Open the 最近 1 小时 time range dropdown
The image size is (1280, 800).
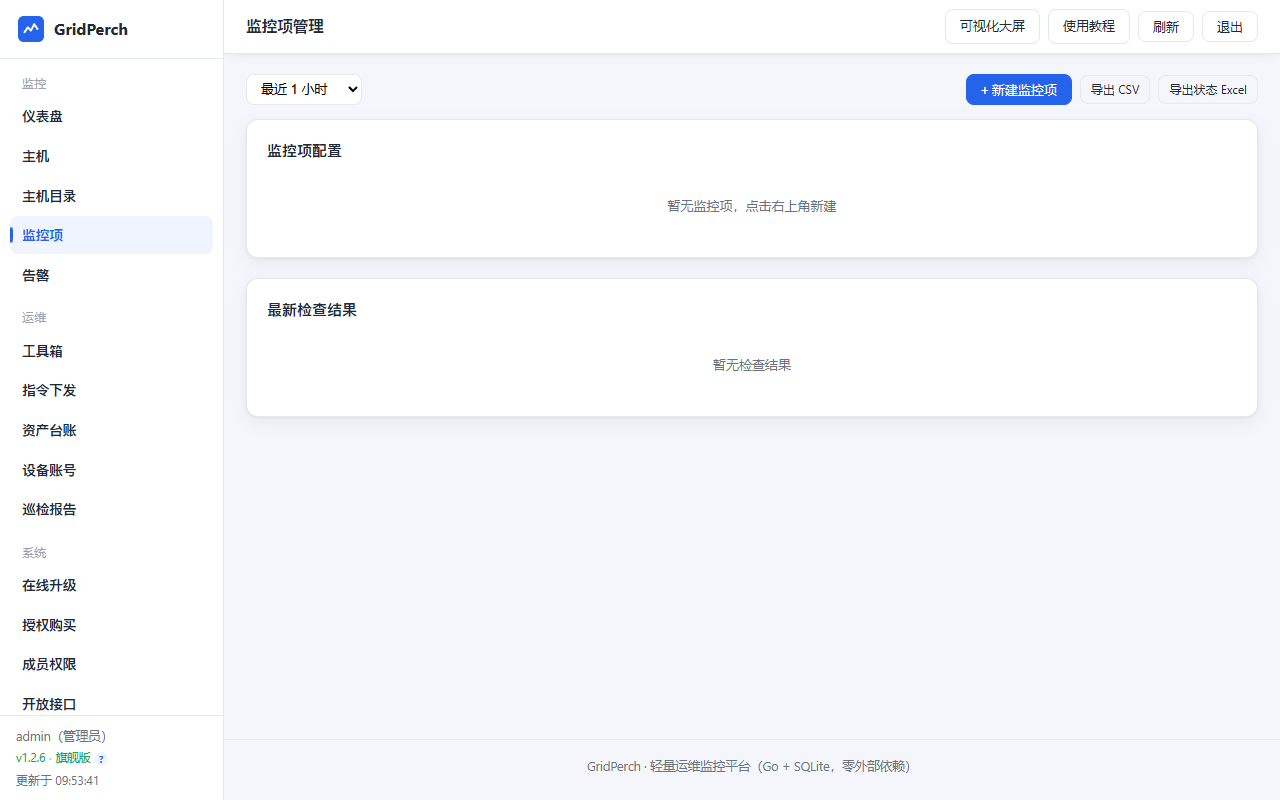click(304, 89)
